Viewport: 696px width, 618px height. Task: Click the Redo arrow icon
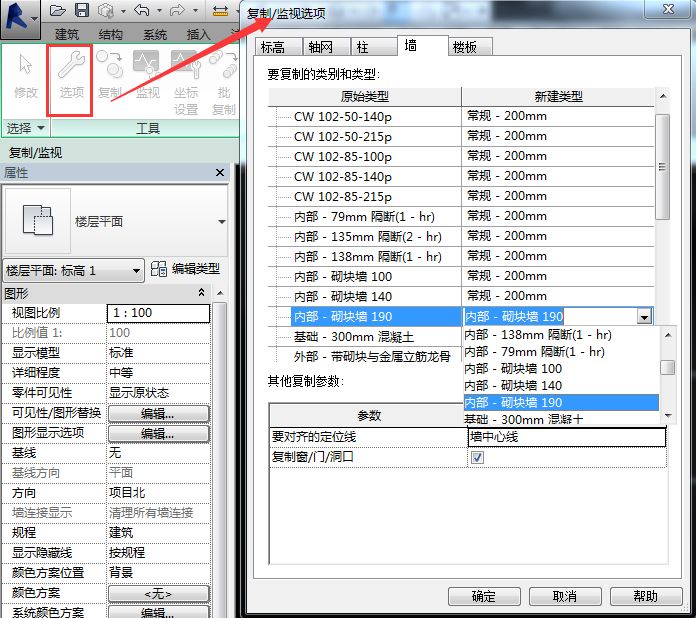point(177,10)
